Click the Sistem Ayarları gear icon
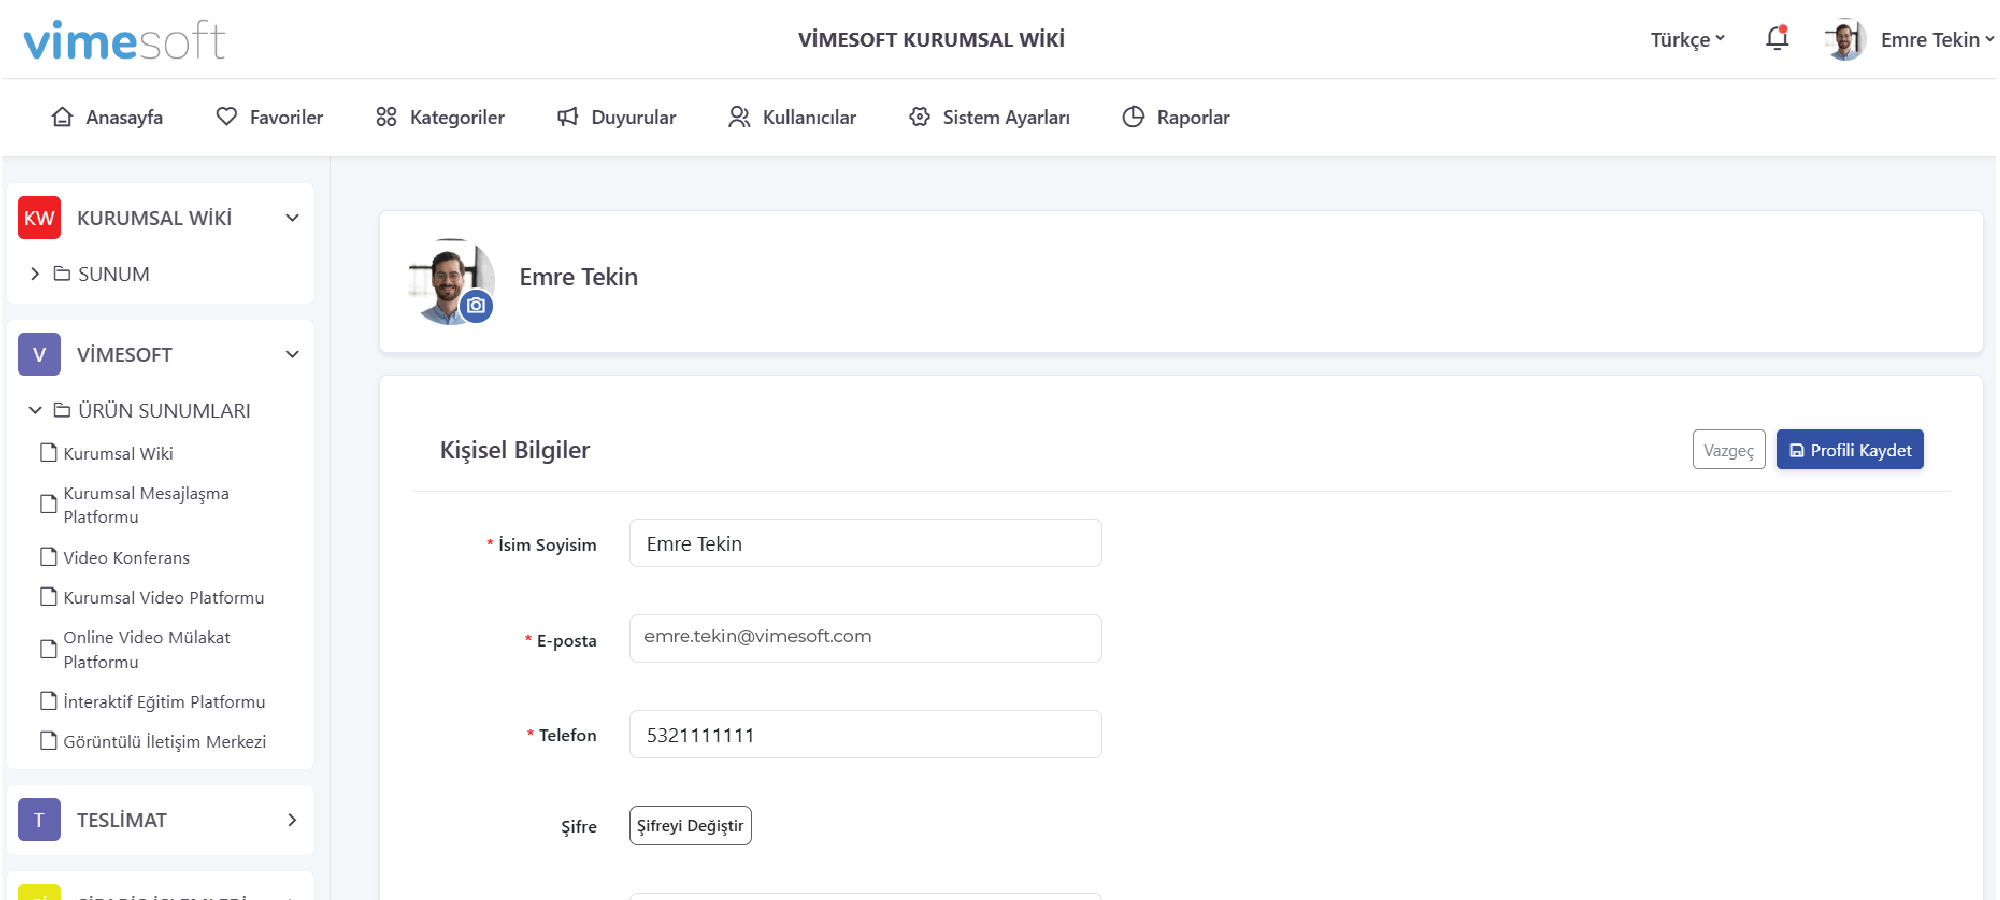Viewport: 2000px width, 900px height. 919,117
